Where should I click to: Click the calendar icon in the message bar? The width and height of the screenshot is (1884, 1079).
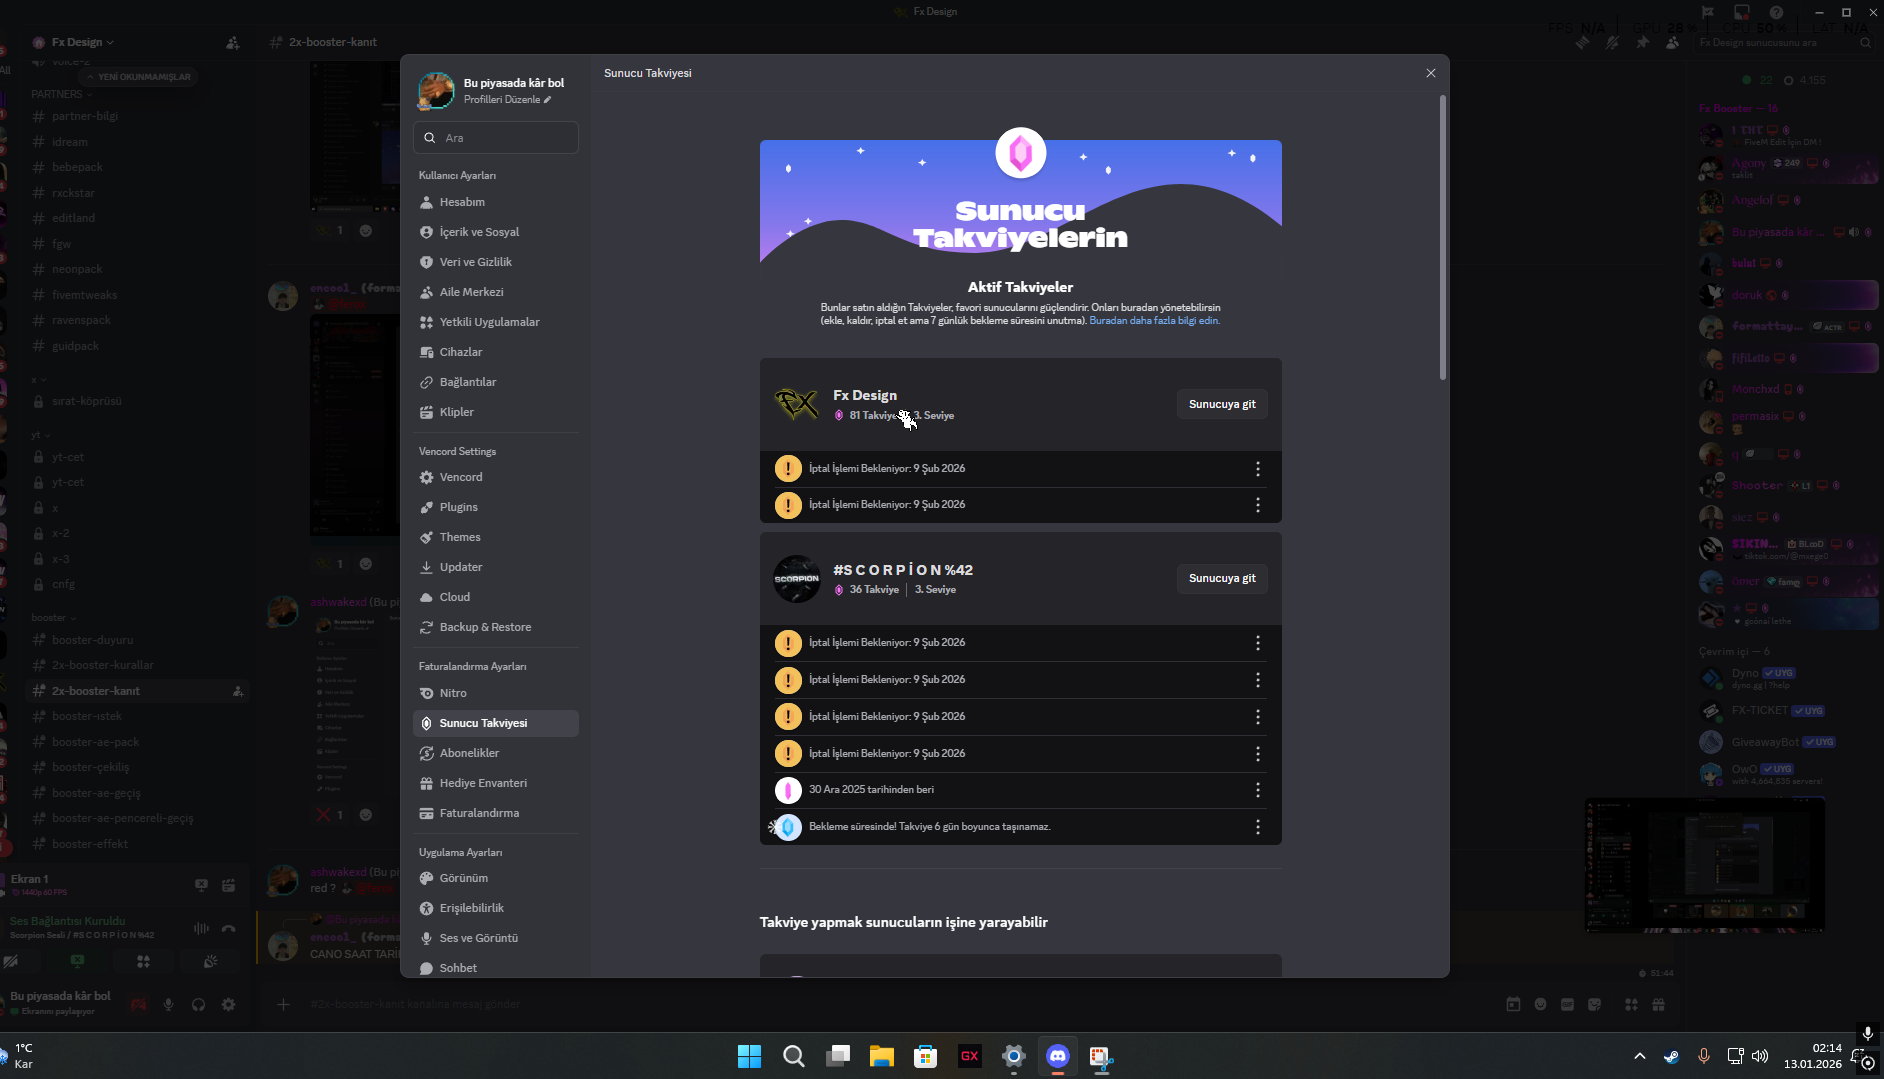coord(1513,1004)
